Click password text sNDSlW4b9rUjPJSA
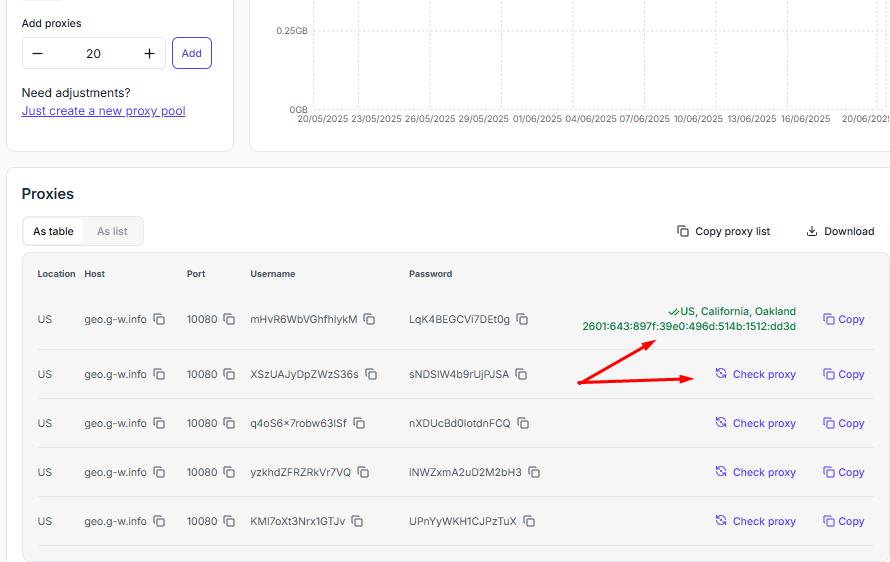The width and height of the screenshot is (890, 562). pyautogui.click(x=459, y=374)
